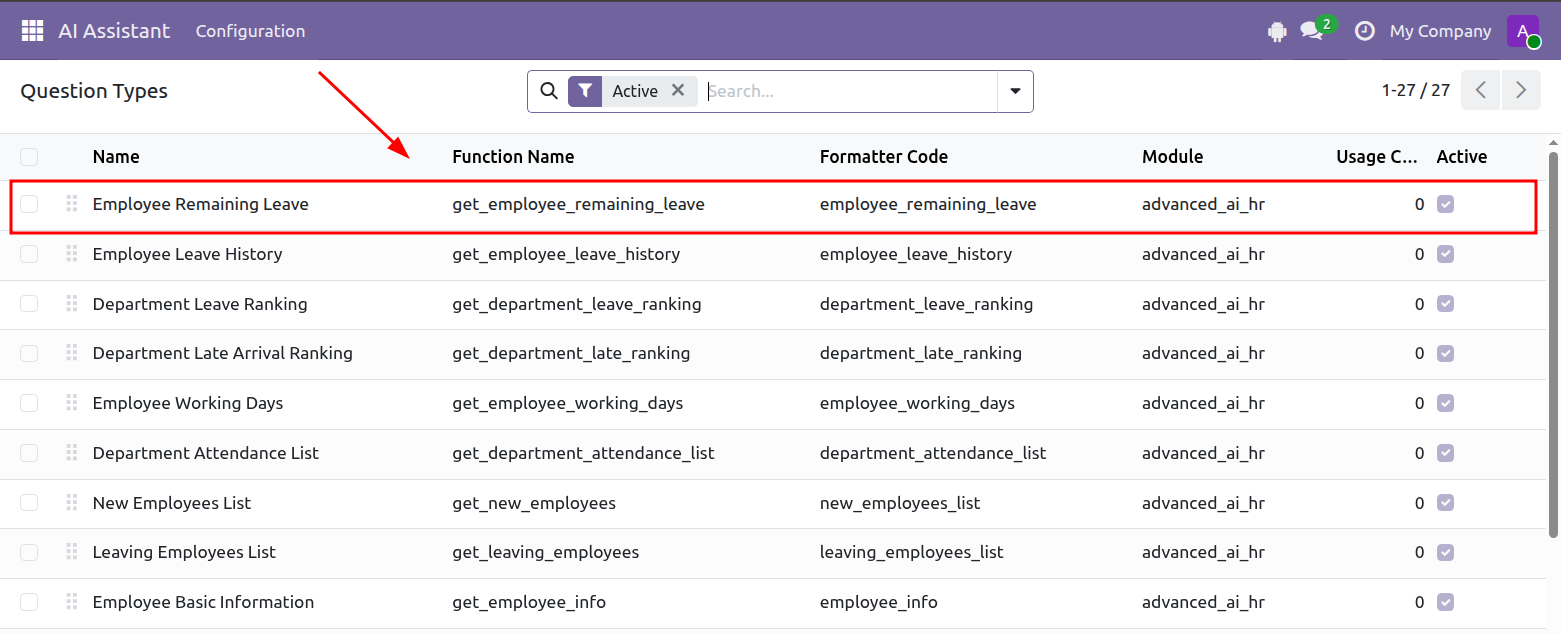
Task: Toggle Active checkbox for New Employees List
Action: [x=1445, y=503]
